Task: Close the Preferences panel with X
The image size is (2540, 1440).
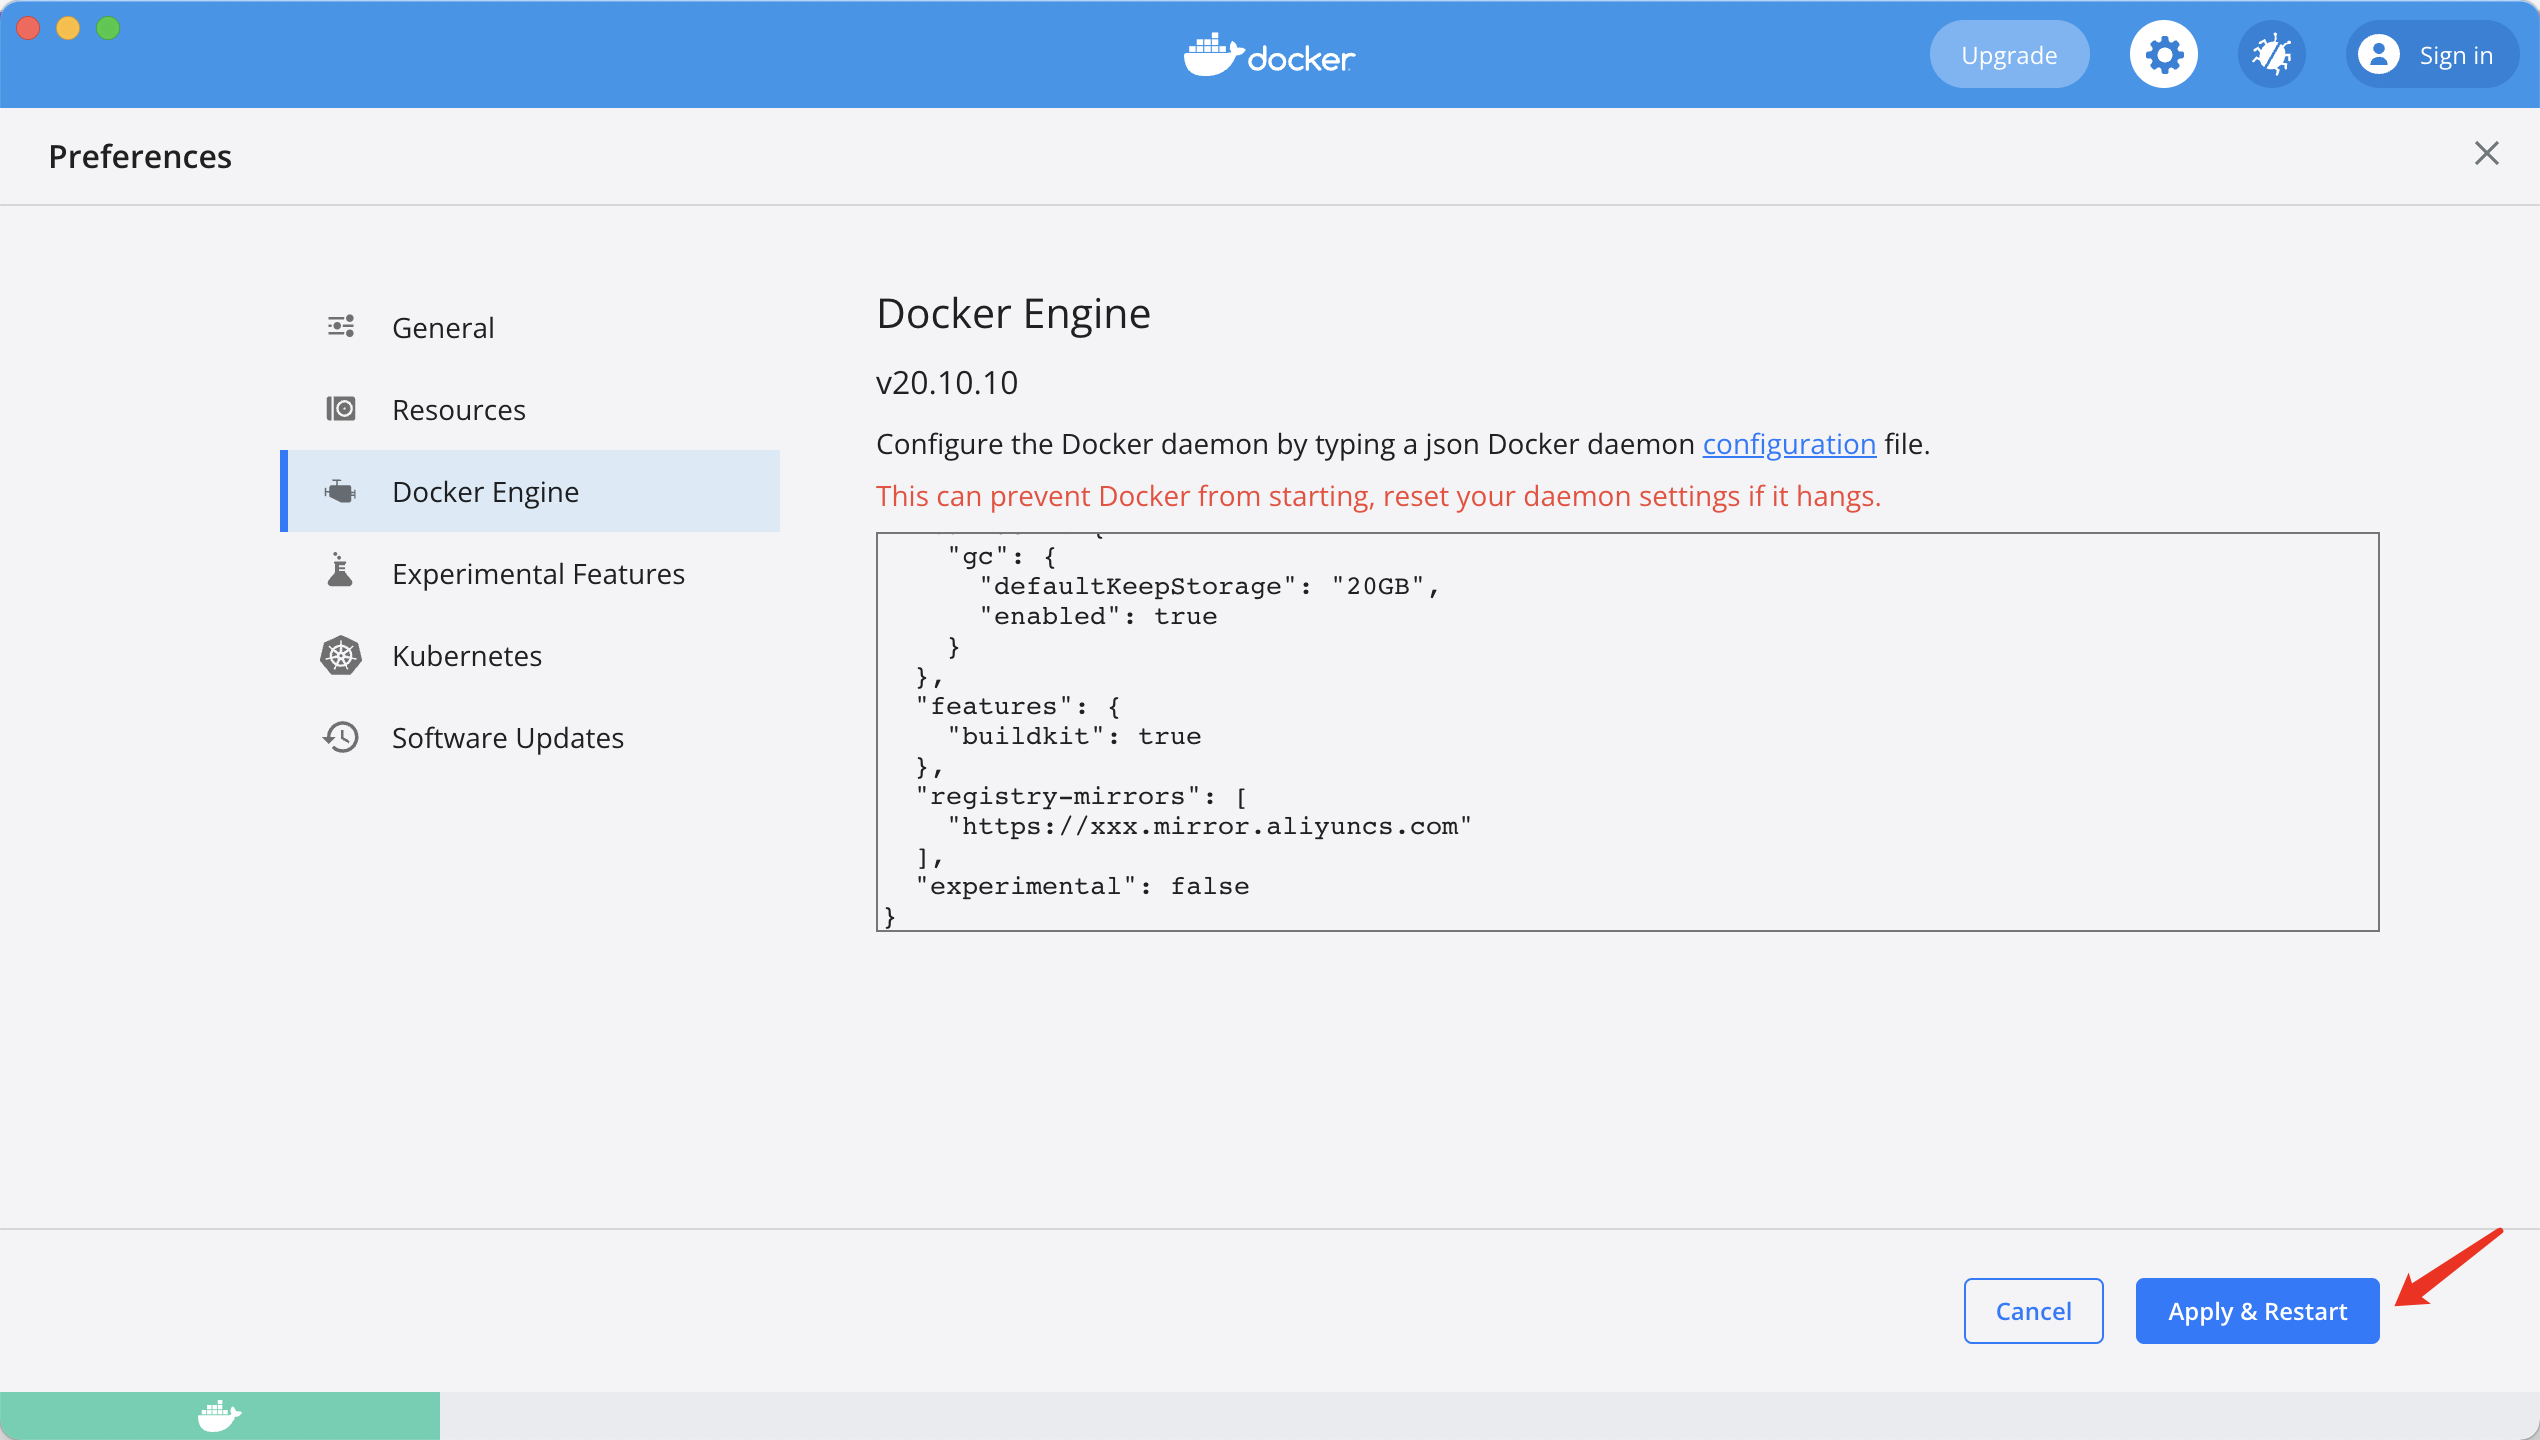Action: (2486, 153)
